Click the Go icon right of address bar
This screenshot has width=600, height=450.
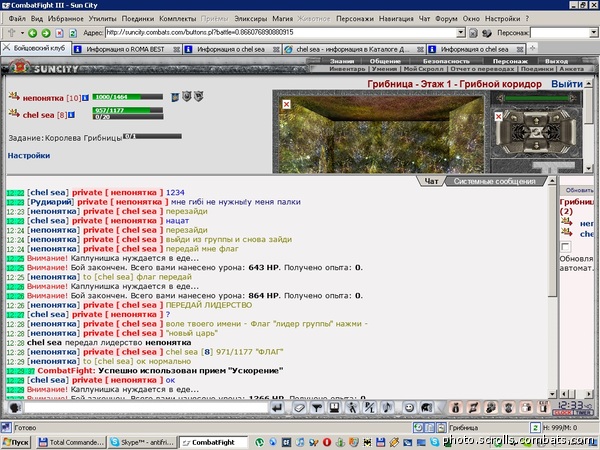[473, 33]
